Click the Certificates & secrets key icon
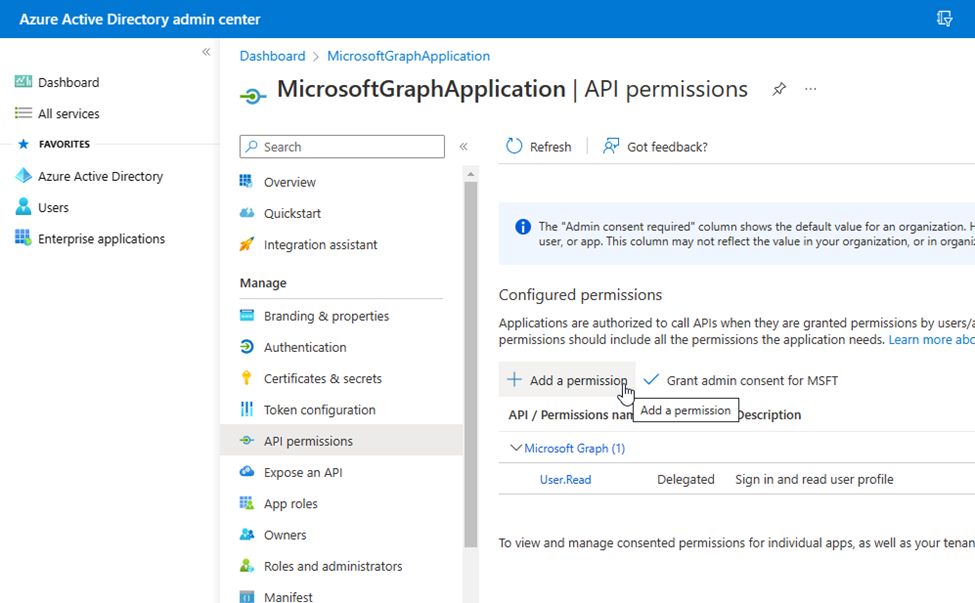The image size is (975, 603). click(247, 377)
